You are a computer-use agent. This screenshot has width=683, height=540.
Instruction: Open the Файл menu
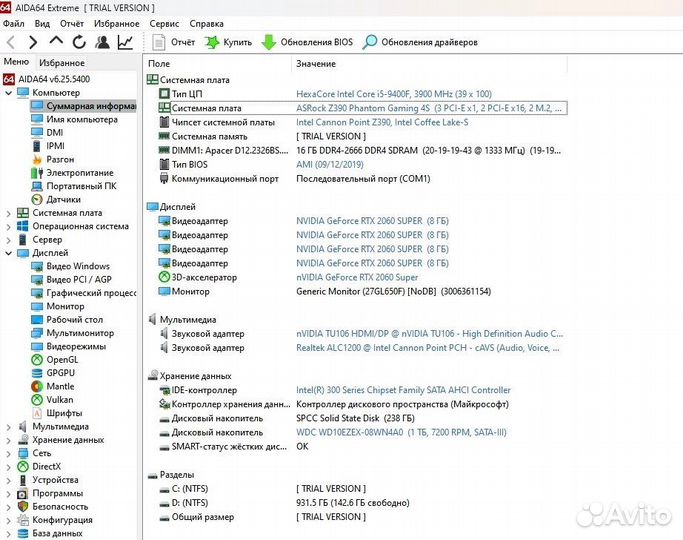pos(14,24)
